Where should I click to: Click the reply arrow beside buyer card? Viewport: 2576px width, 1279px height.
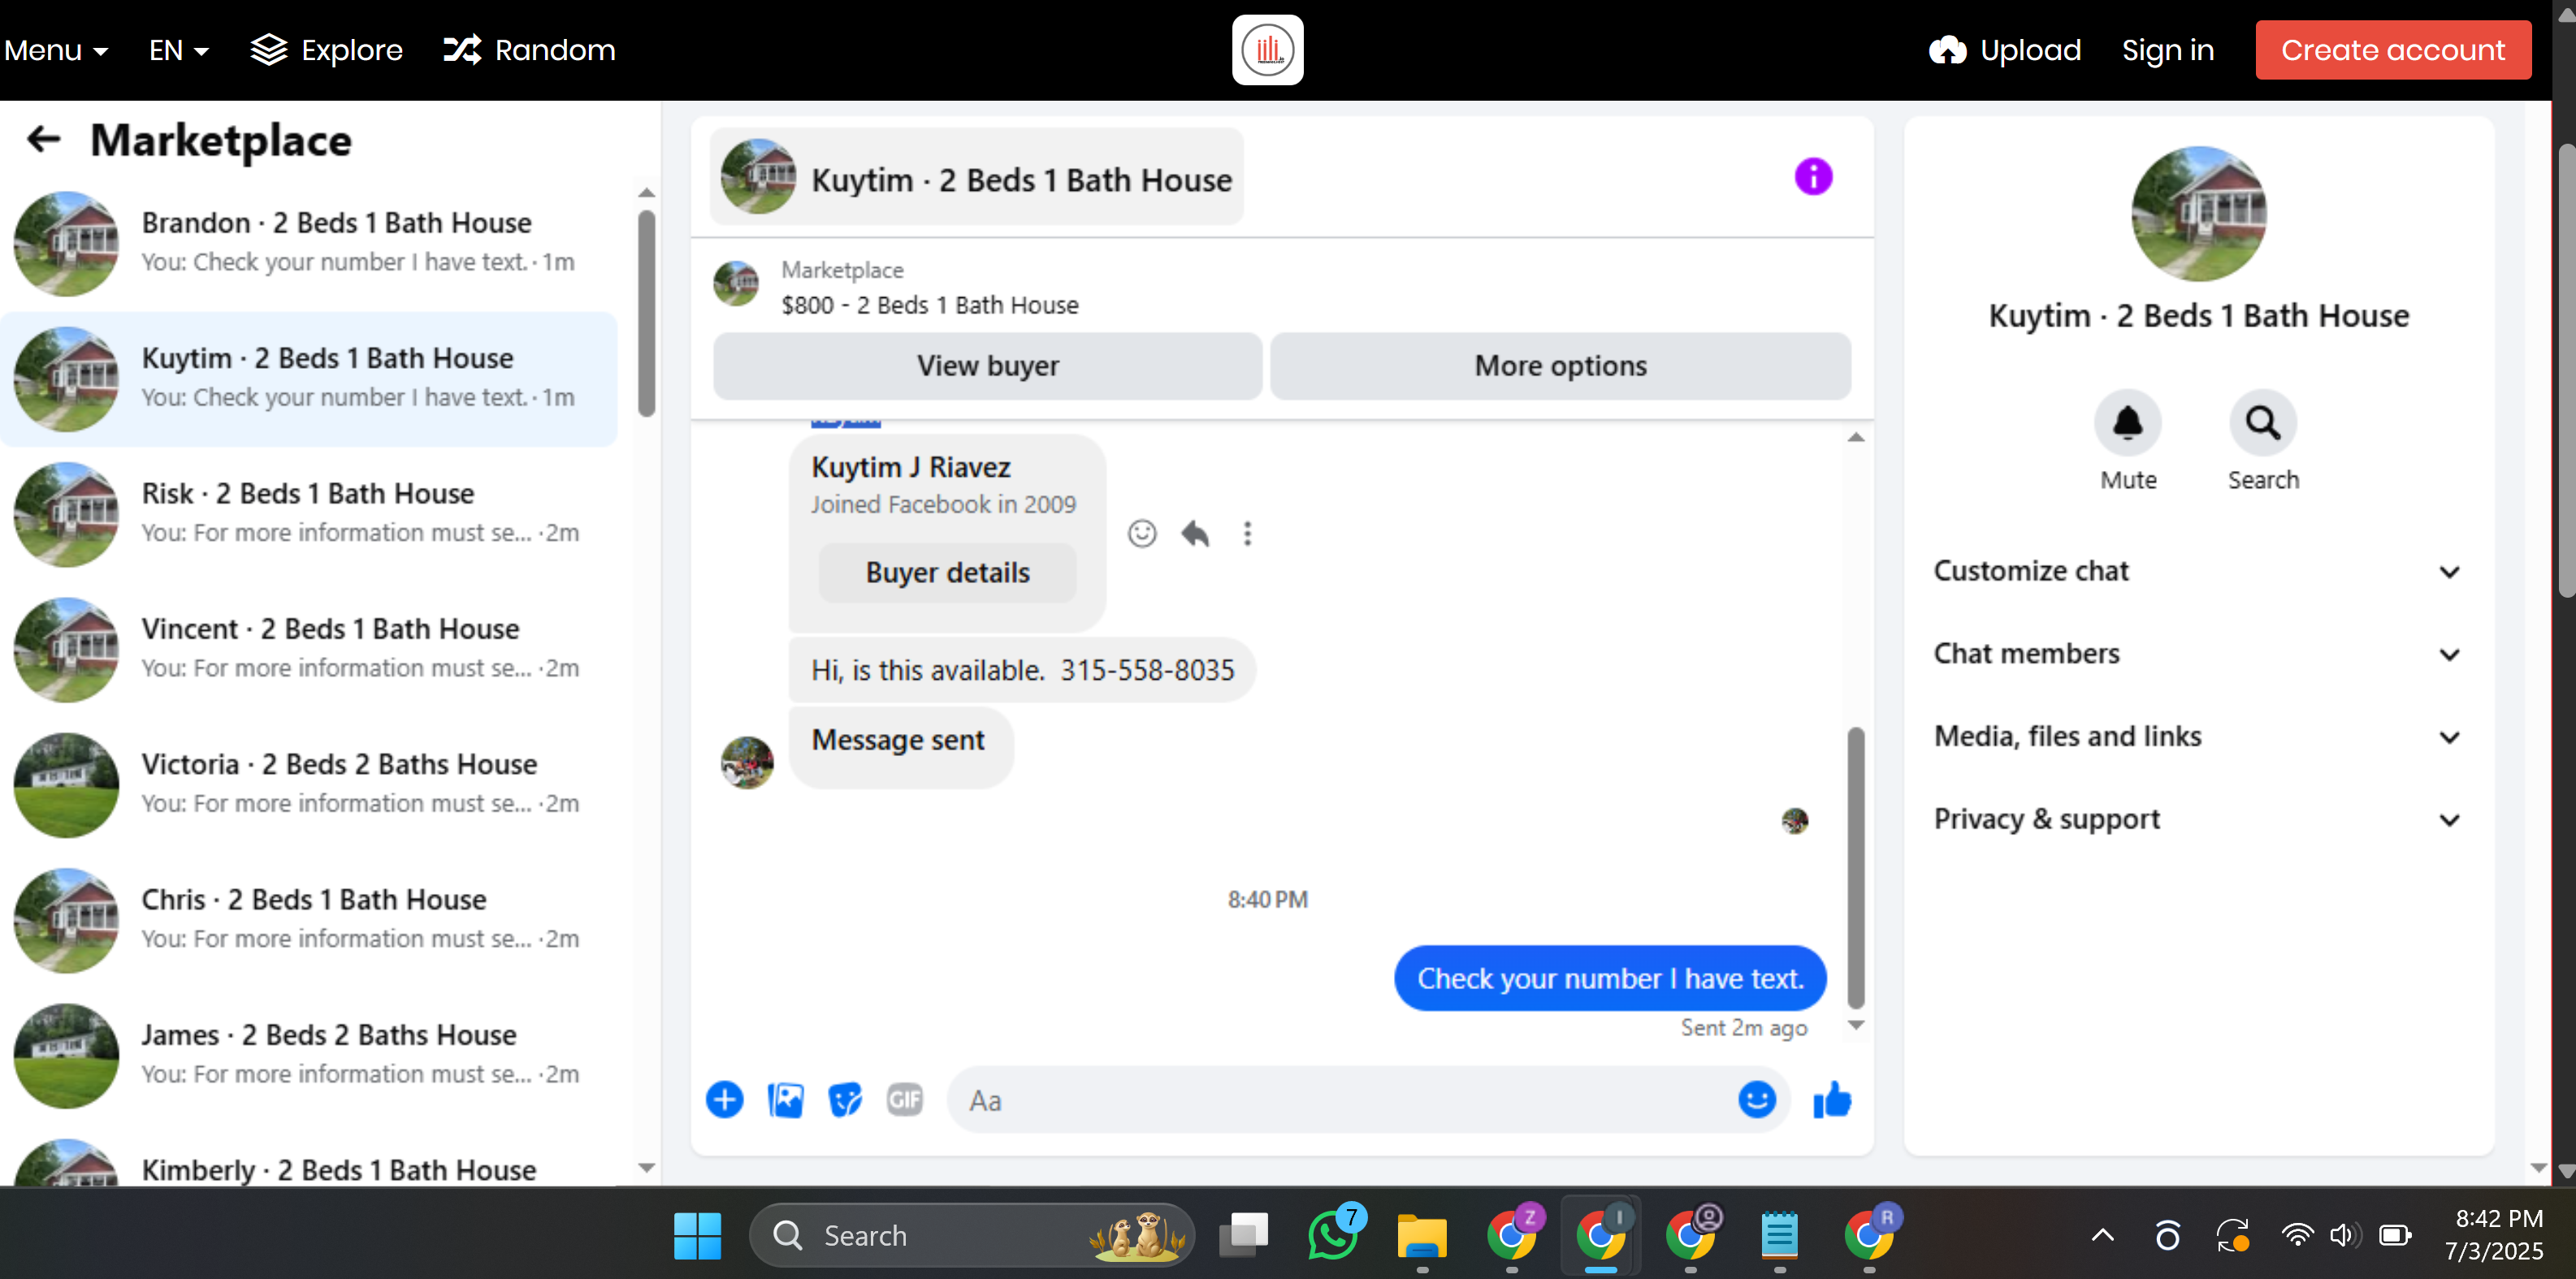click(1195, 534)
